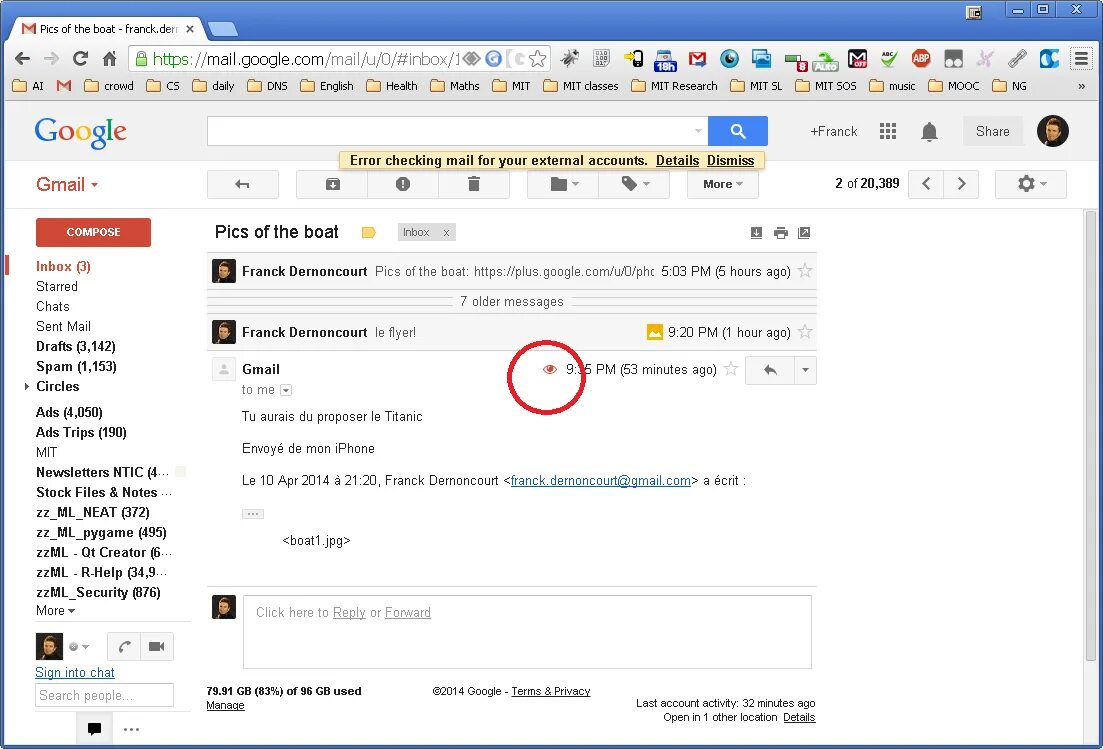Click the +Franck link
Image resolution: width=1103 pixels, height=749 pixels.
pos(834,132)
